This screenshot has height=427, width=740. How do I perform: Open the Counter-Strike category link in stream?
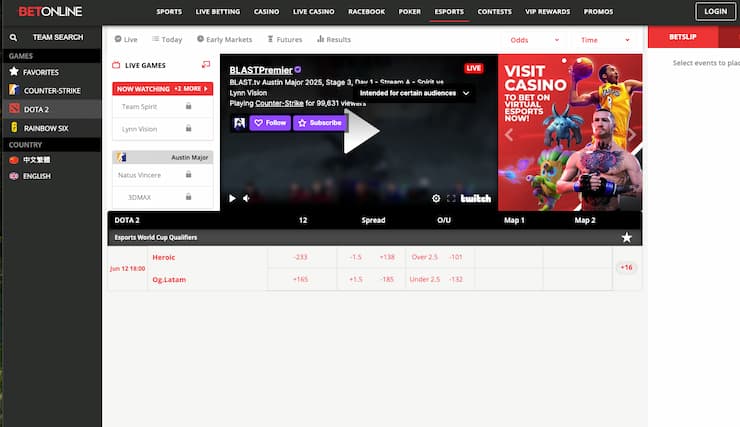click(x=279, y=103)
